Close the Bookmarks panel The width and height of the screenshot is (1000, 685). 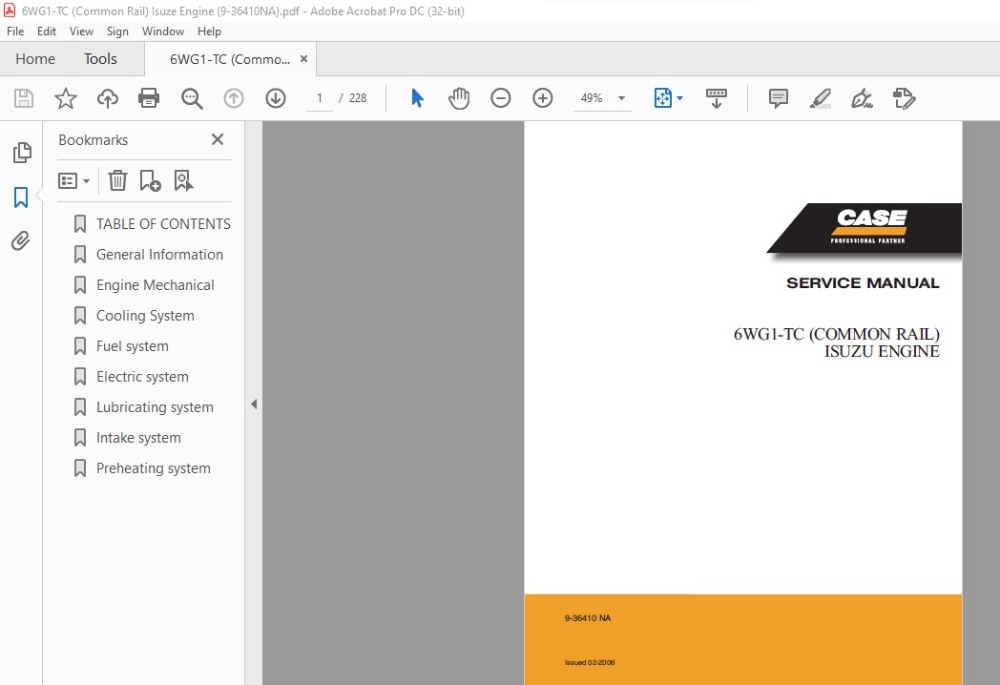(x=217, y=139)
